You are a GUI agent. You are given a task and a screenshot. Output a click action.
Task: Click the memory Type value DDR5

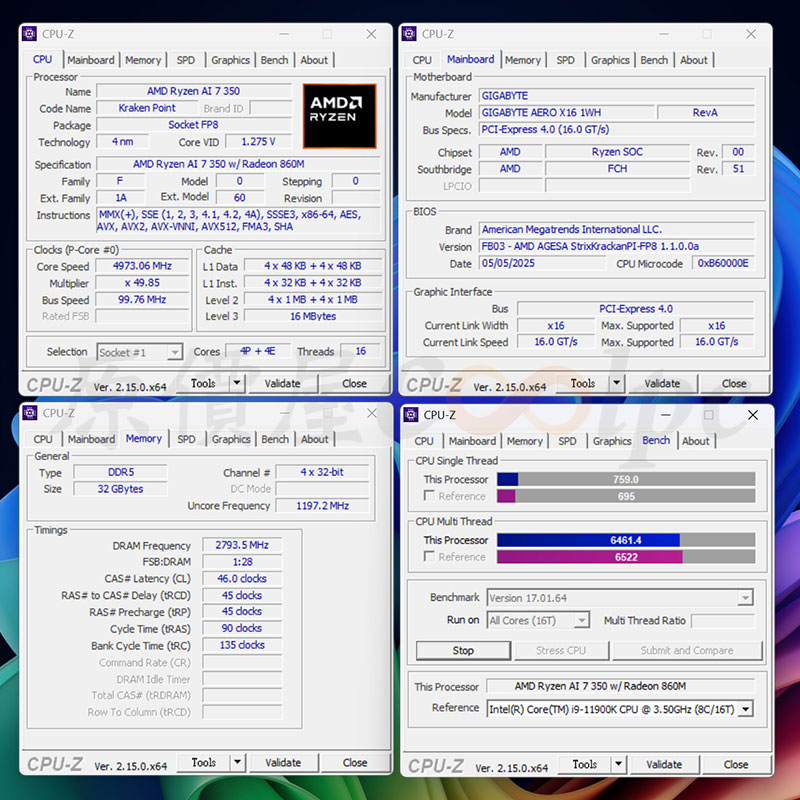click(x=120, y=472)
